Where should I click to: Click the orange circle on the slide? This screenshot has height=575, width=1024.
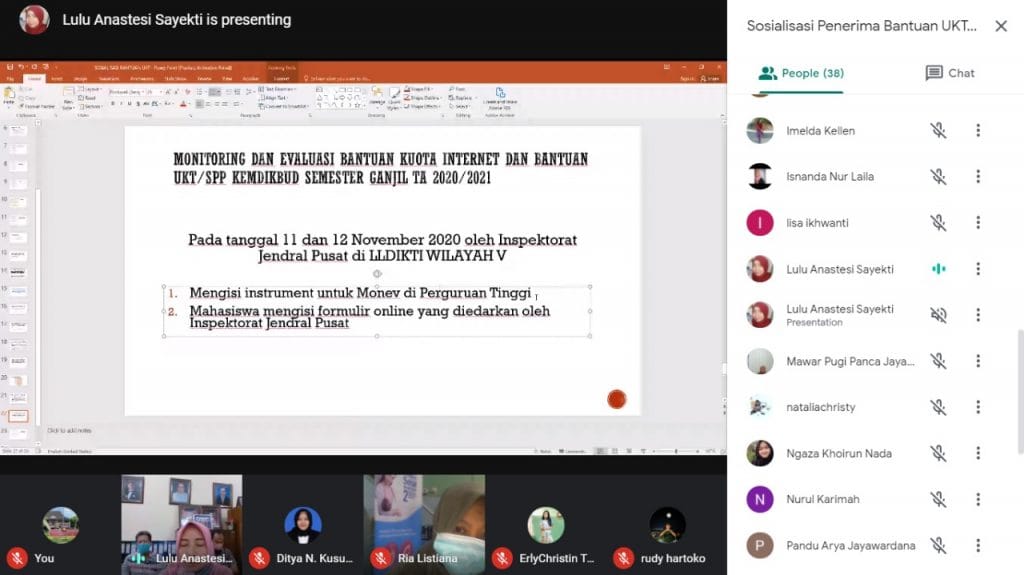click(616, 399)
